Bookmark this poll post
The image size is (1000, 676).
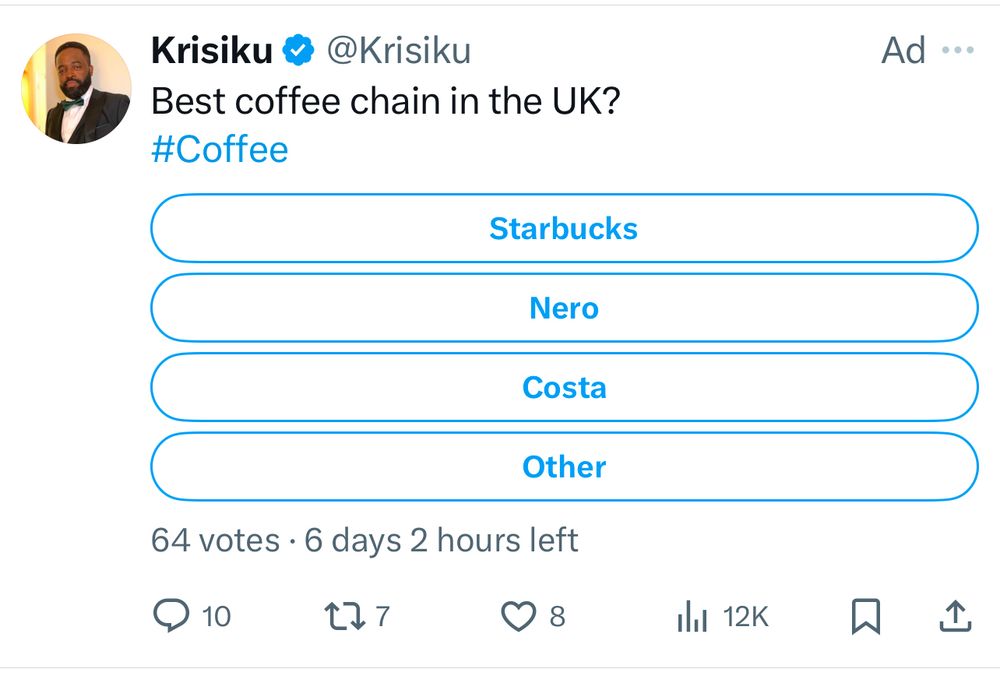click(865, 616)
